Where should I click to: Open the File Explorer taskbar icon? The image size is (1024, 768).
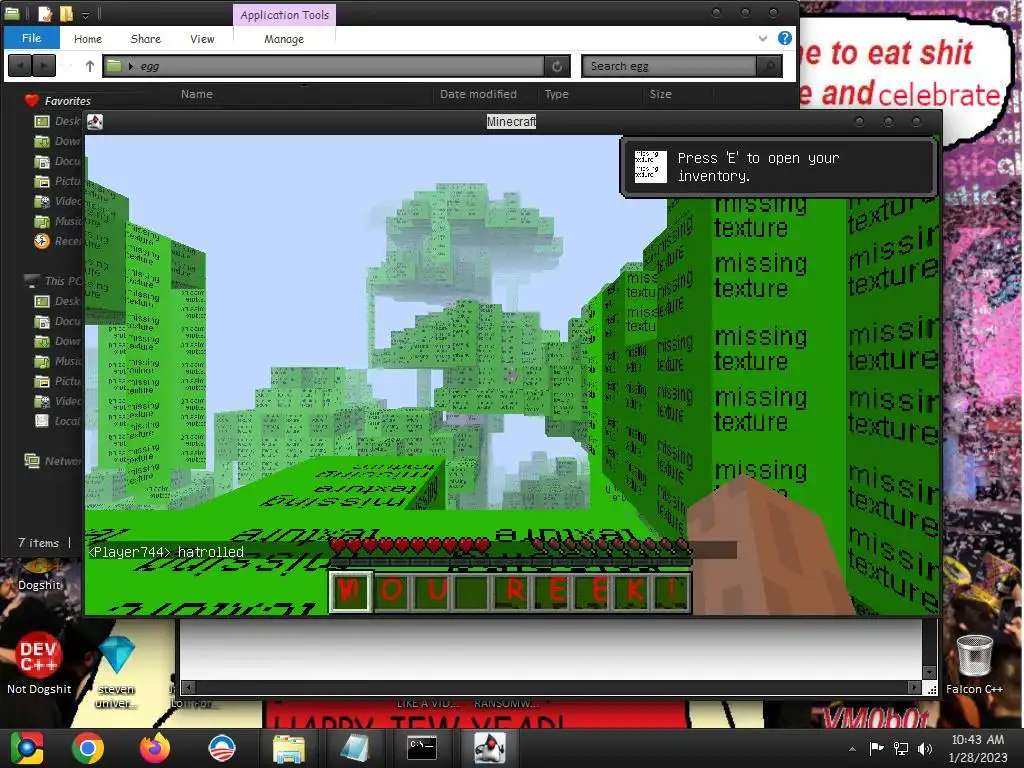[x=288, y=748]
